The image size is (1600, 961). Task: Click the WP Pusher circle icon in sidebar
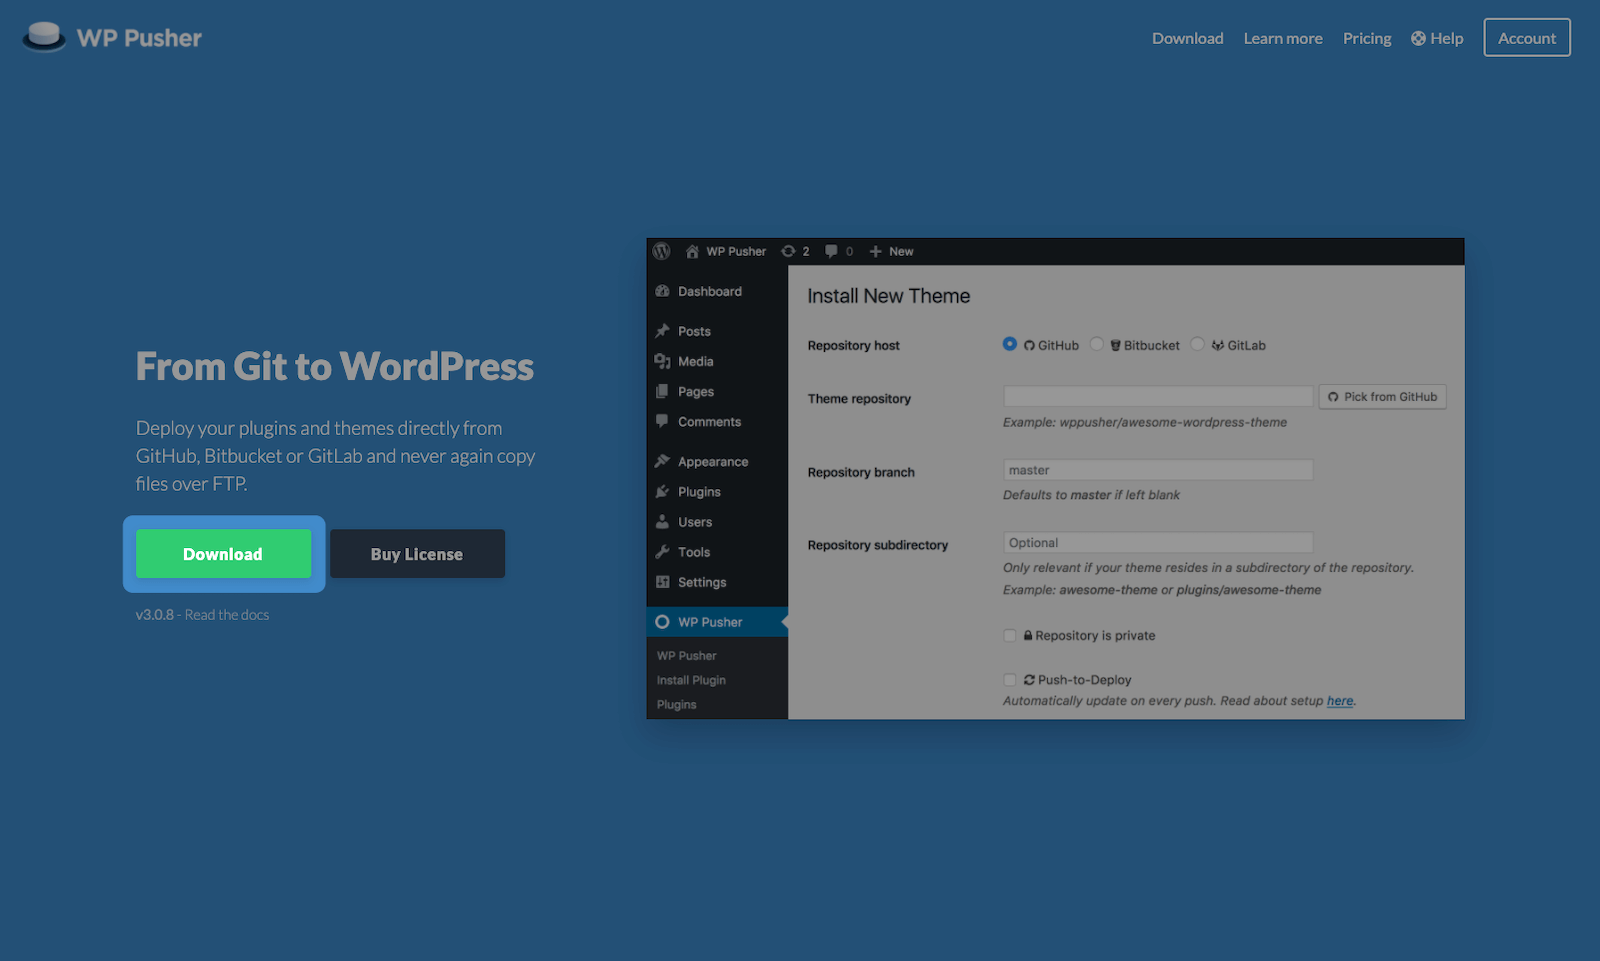(662, 622)
